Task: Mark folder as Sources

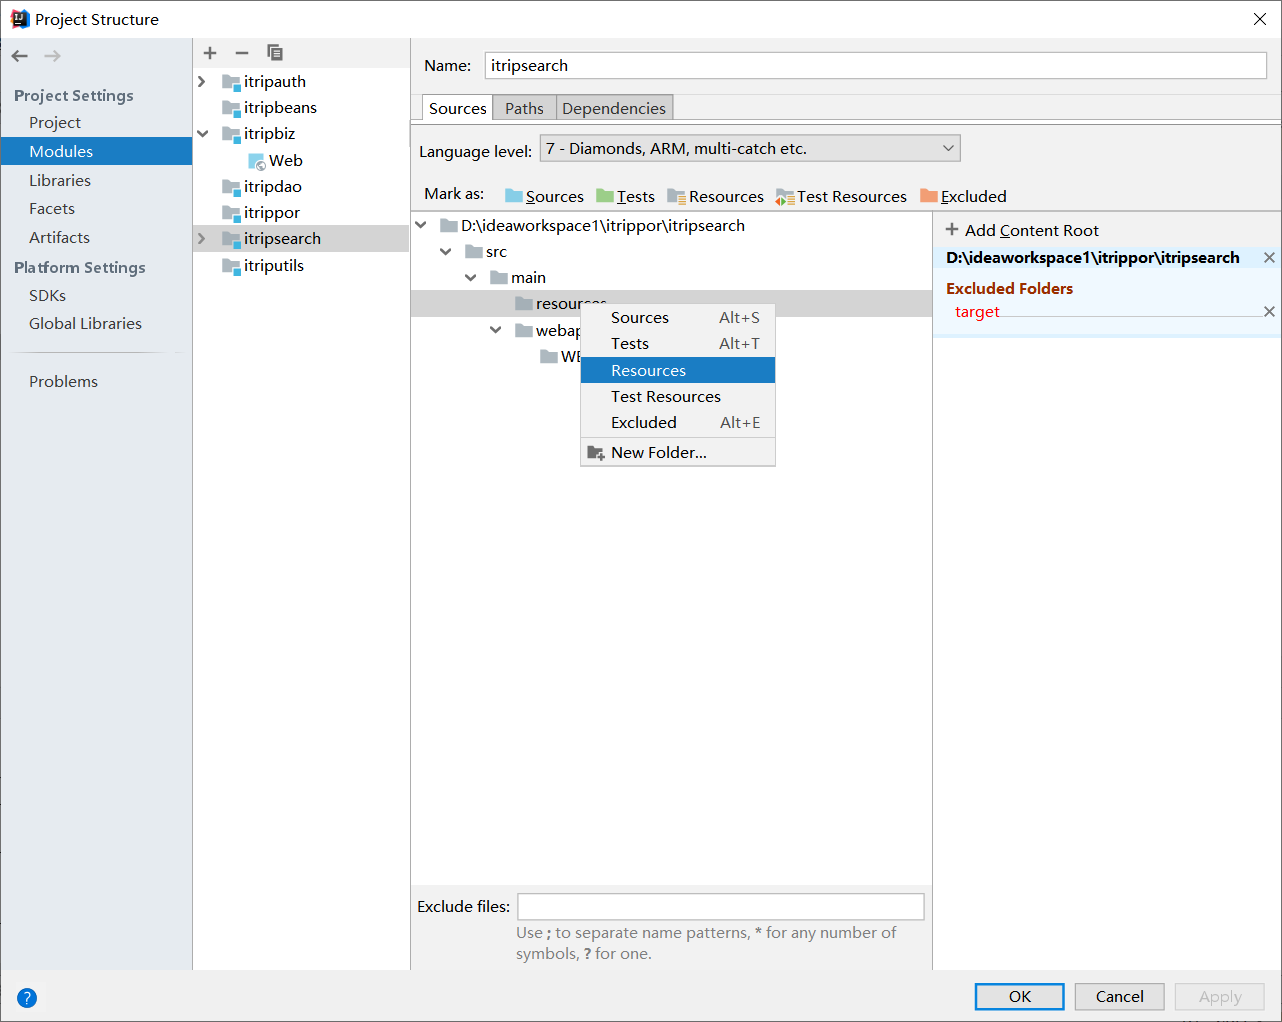Action: (544, 196)
